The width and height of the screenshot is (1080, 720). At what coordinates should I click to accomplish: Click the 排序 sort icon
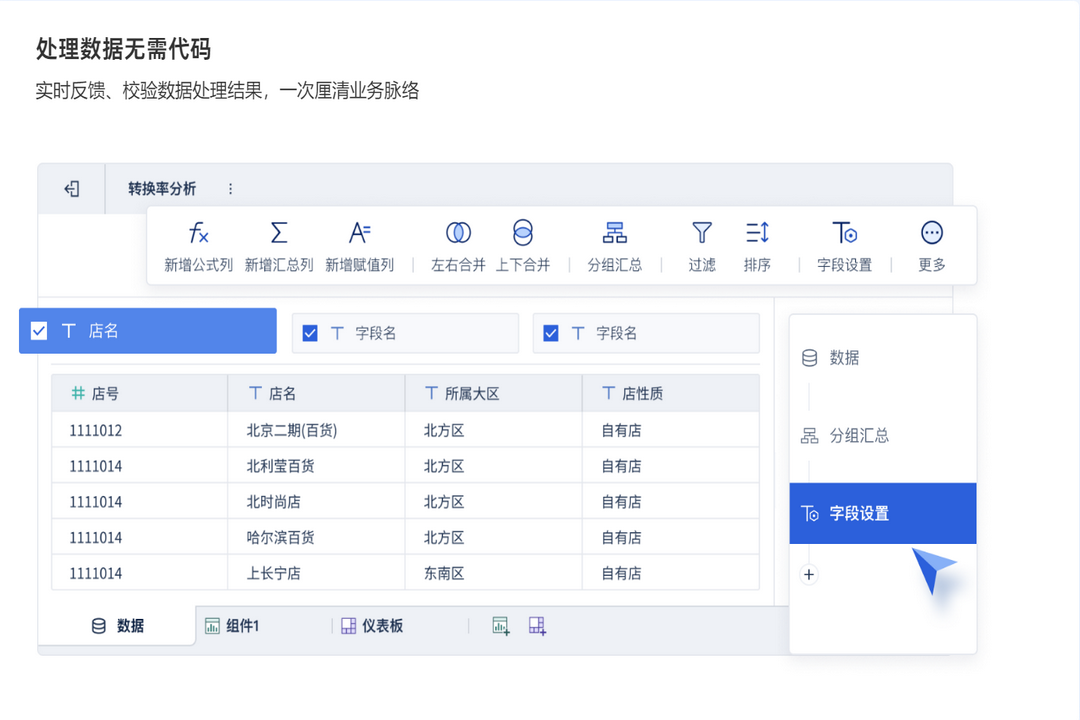click(758, 244)
